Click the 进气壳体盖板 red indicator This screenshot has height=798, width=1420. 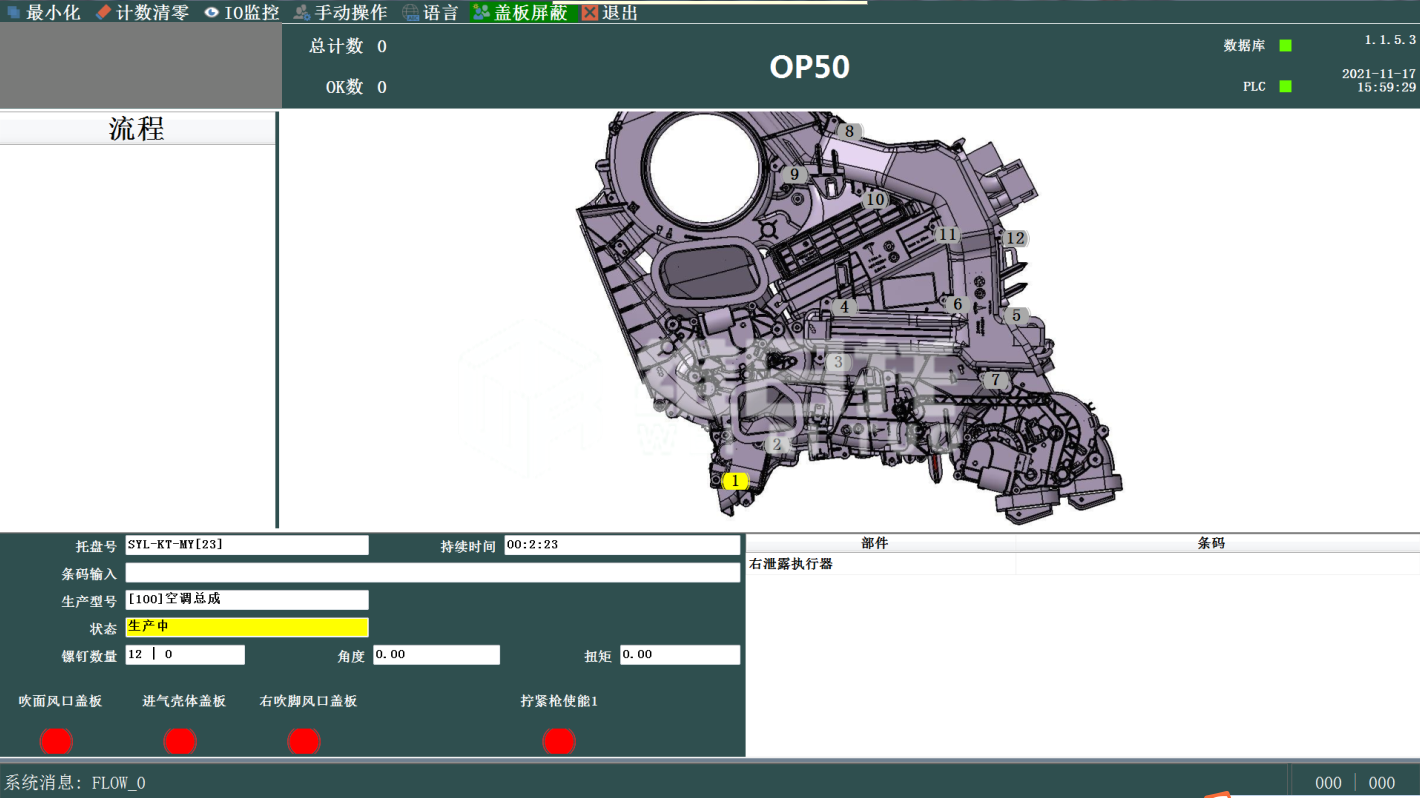[x=180, y=741]
